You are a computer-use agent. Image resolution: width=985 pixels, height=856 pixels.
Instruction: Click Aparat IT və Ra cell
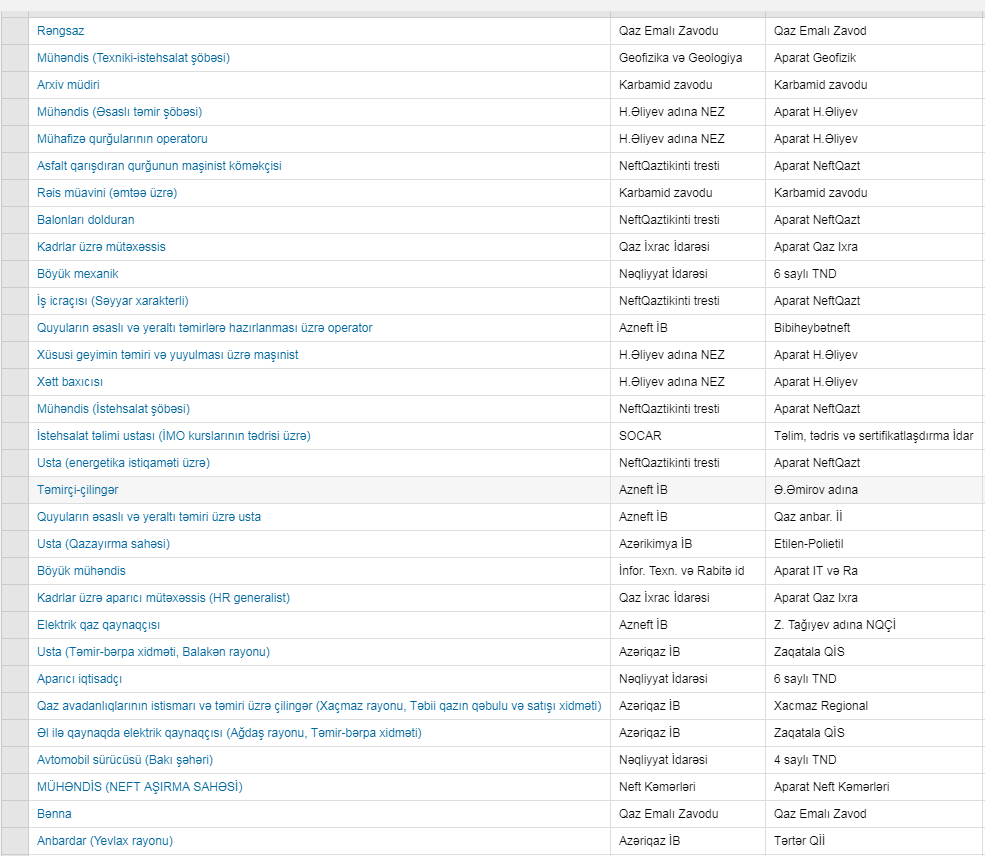875,571
